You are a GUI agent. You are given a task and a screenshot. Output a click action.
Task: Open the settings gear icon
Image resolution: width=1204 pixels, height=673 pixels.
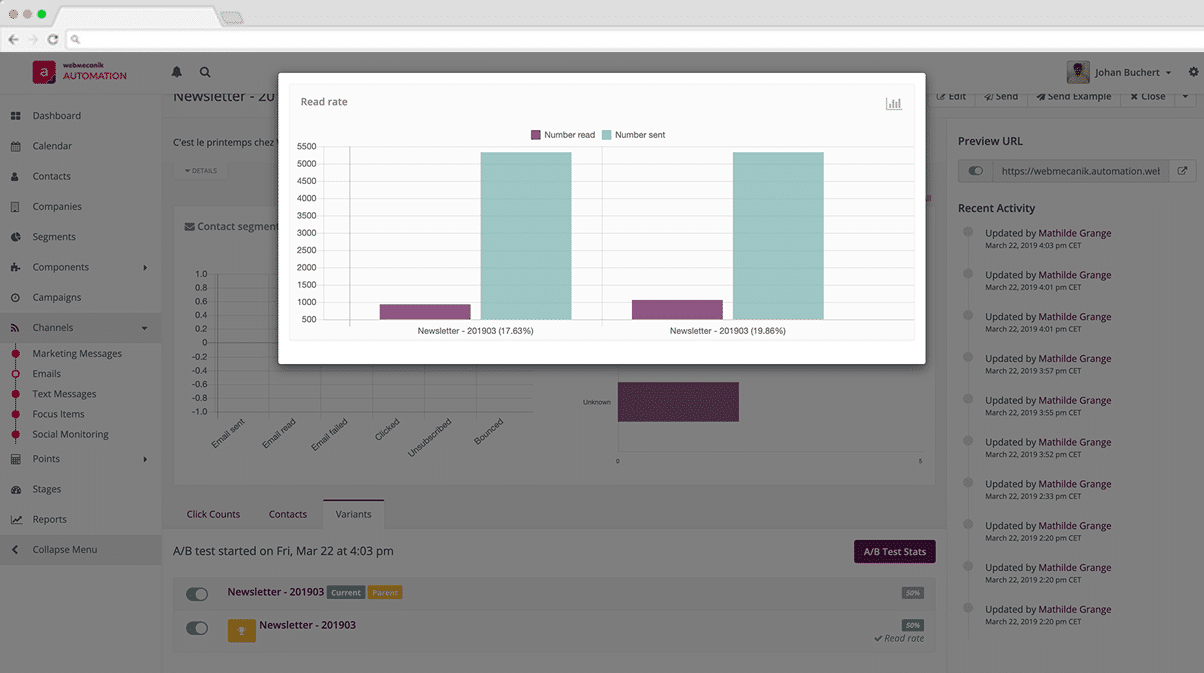tap(1193, 72)
